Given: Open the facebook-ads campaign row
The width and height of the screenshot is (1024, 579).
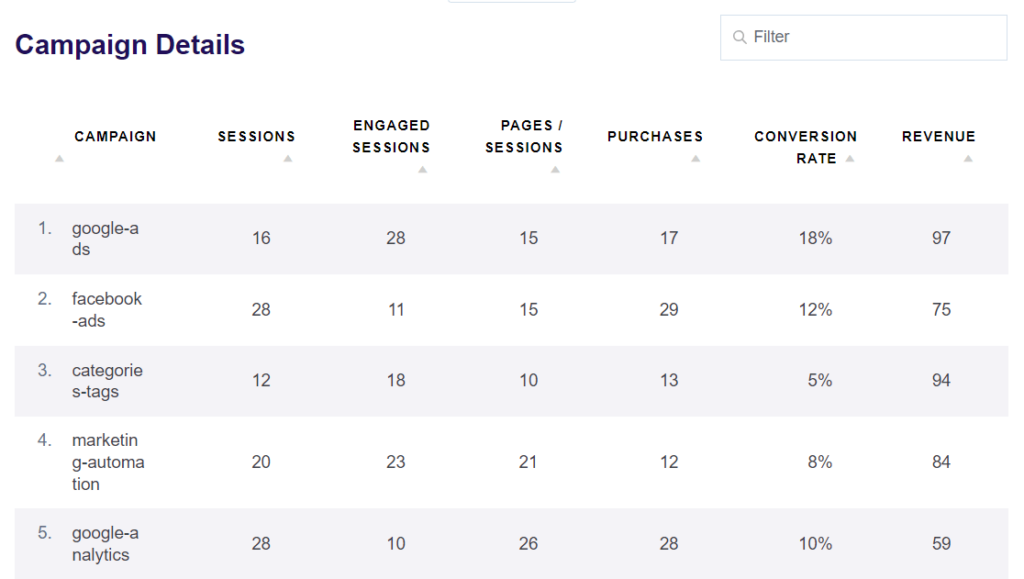Looking at the screenshot, I should 107,310.
